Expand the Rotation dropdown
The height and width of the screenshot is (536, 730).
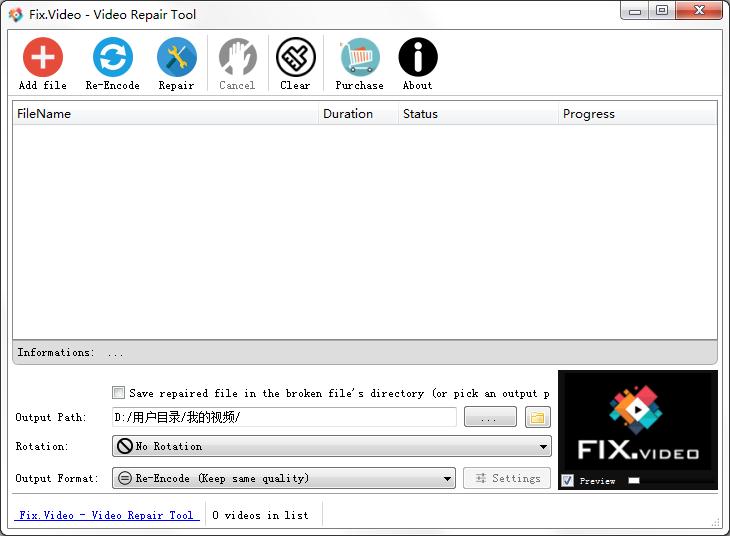[x=331, y=446]
